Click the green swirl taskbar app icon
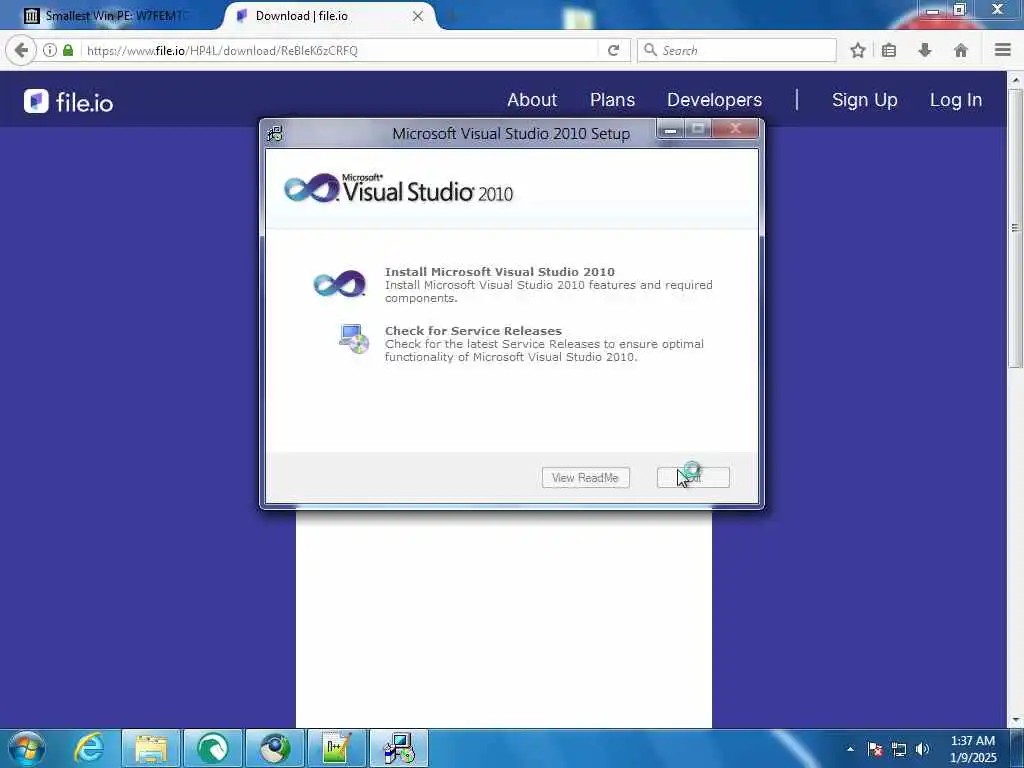Screen dimensions: 1024x768 [213, 748]
